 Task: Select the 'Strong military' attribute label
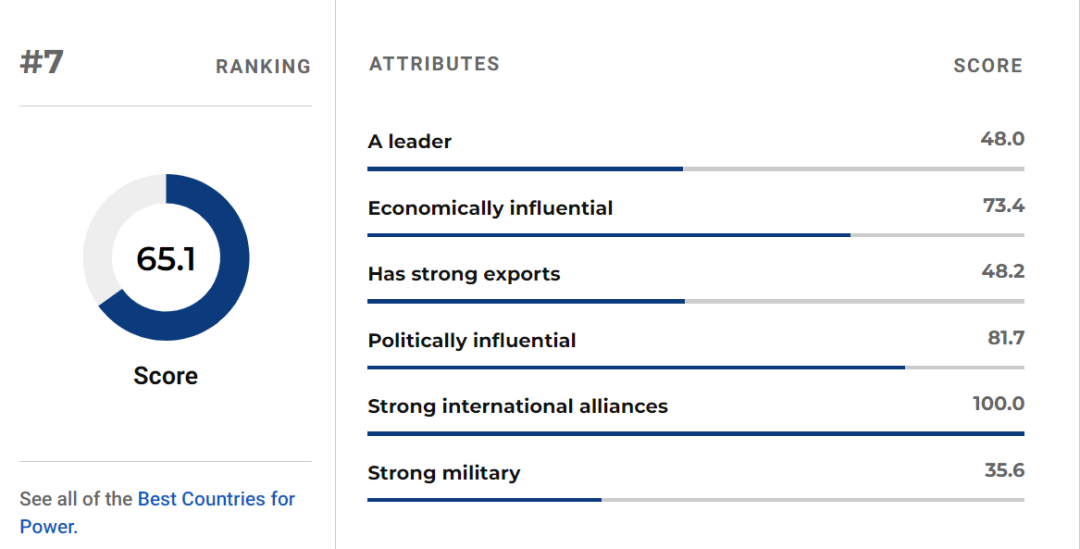(x=444, y=473)
